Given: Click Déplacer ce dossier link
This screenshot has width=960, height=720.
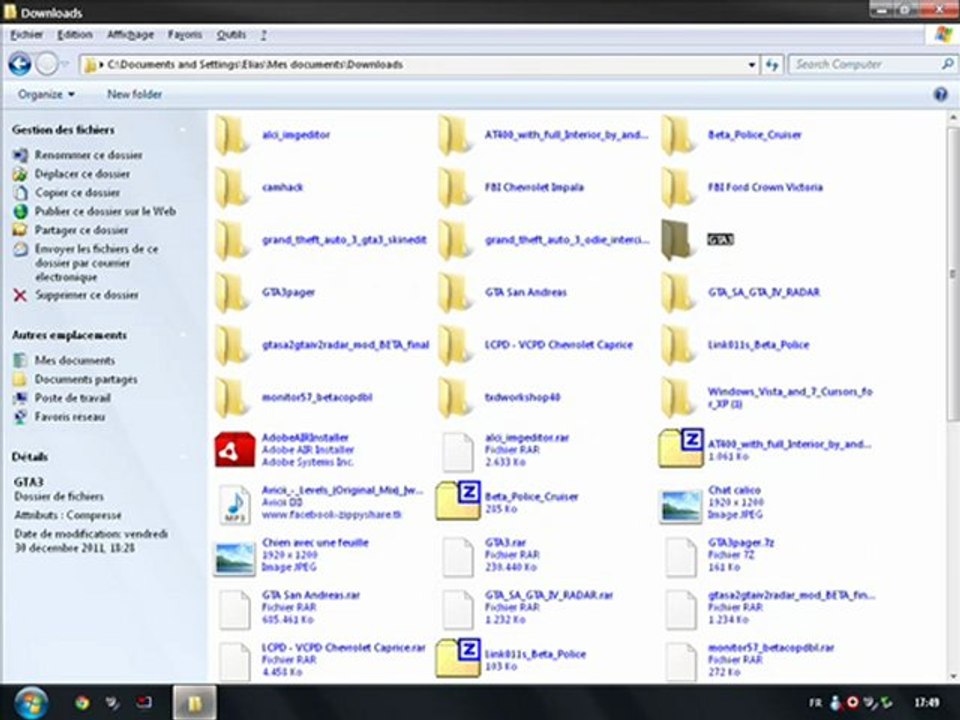Looking at the screenshot, I should click(82, 174).
